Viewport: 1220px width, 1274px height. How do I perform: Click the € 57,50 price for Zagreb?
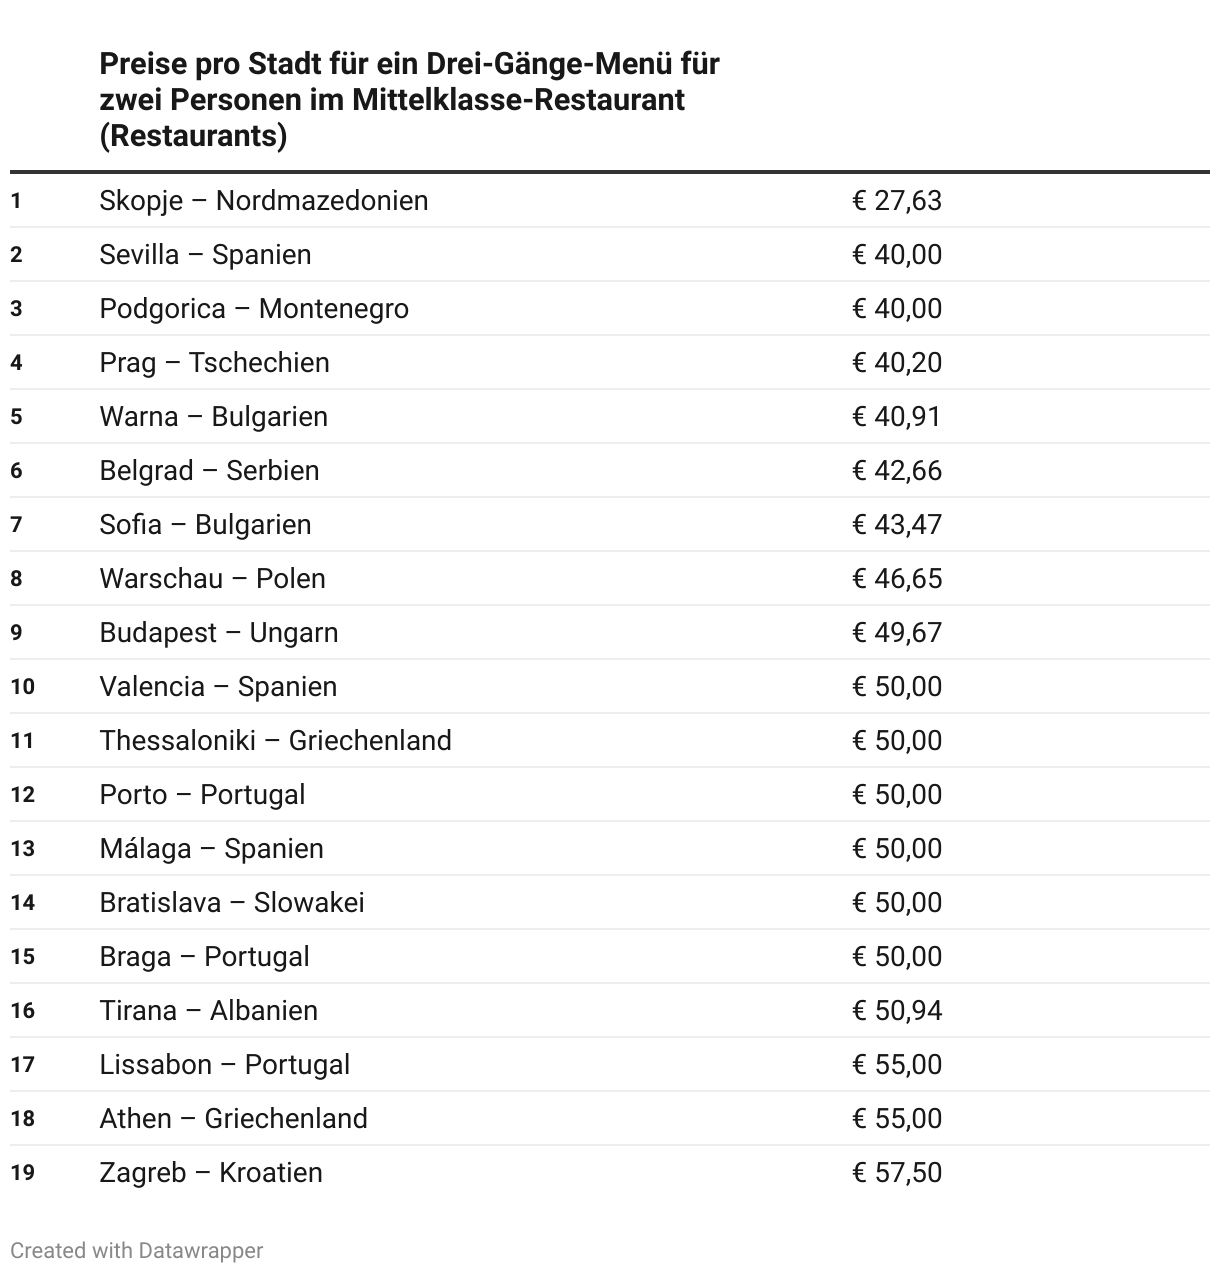pyautogui.click(x=897, y=1173)
